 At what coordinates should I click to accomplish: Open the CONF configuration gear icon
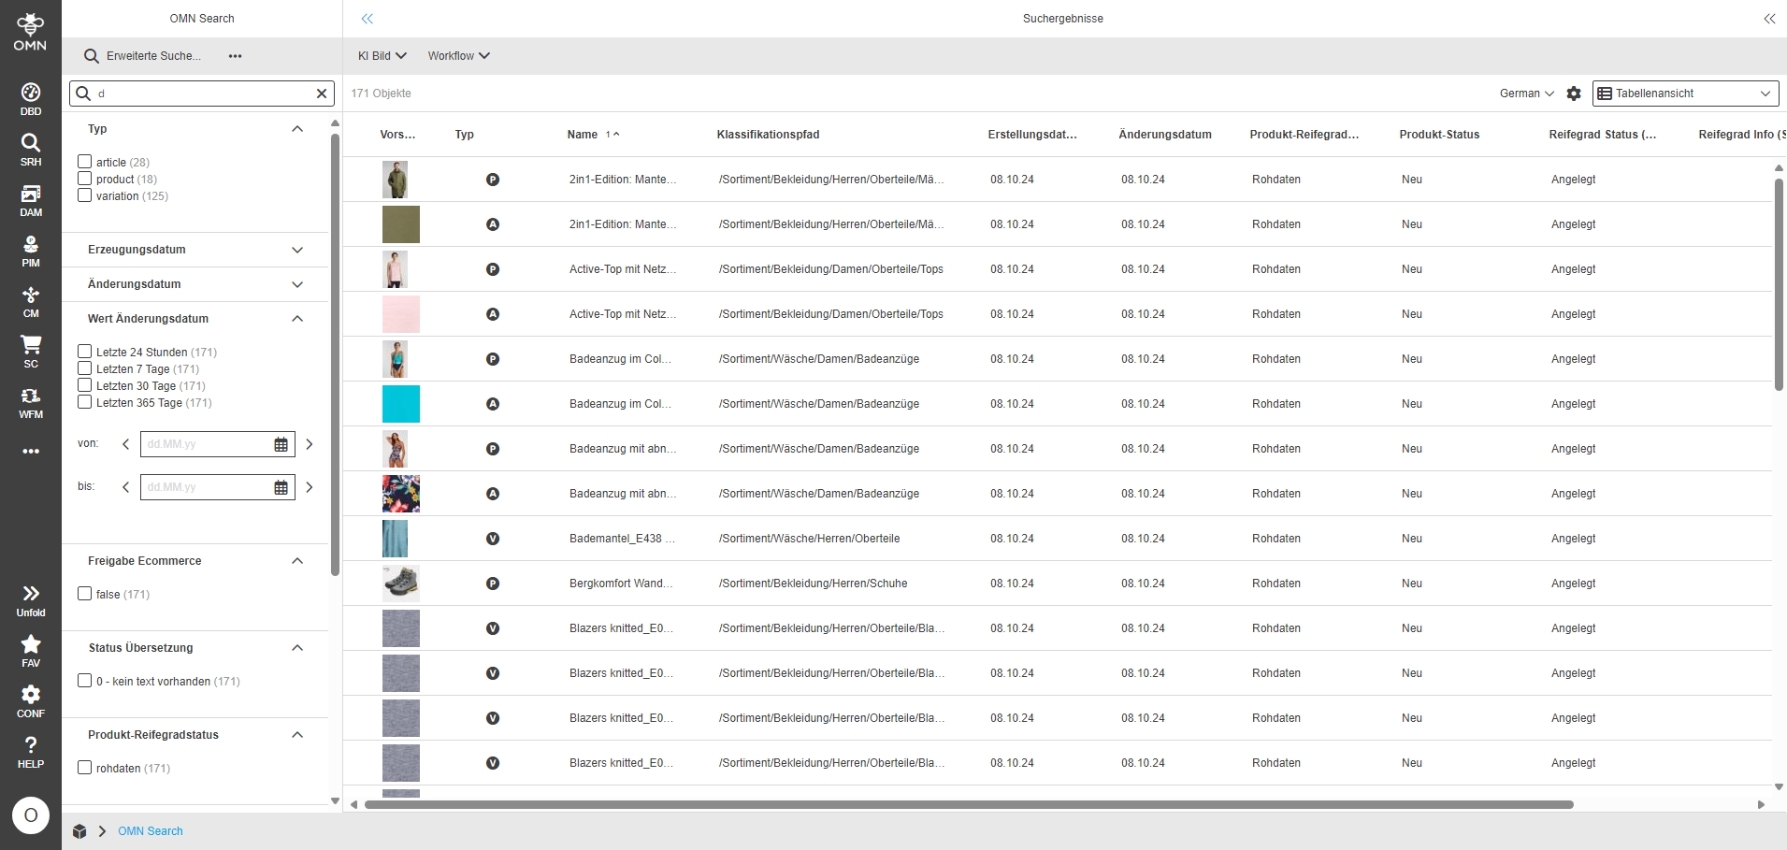(x=30, y=700)
